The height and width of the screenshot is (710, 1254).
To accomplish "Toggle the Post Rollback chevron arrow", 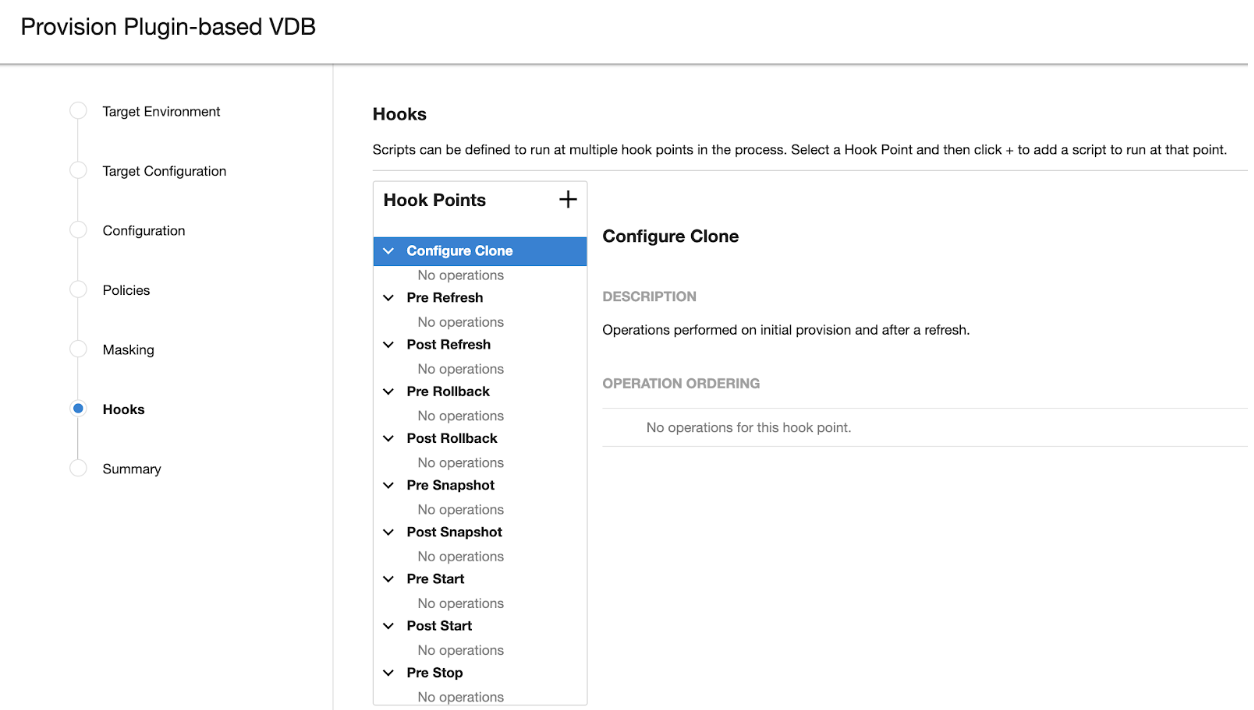I will point(389,439).
